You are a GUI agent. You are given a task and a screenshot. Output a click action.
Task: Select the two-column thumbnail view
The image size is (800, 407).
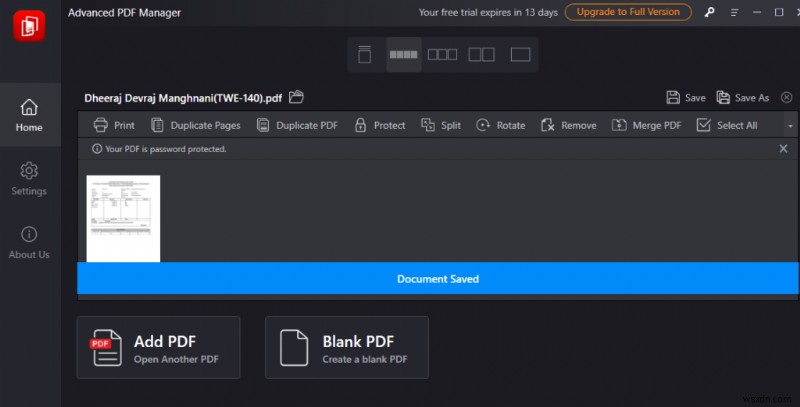tap(481, 54)
